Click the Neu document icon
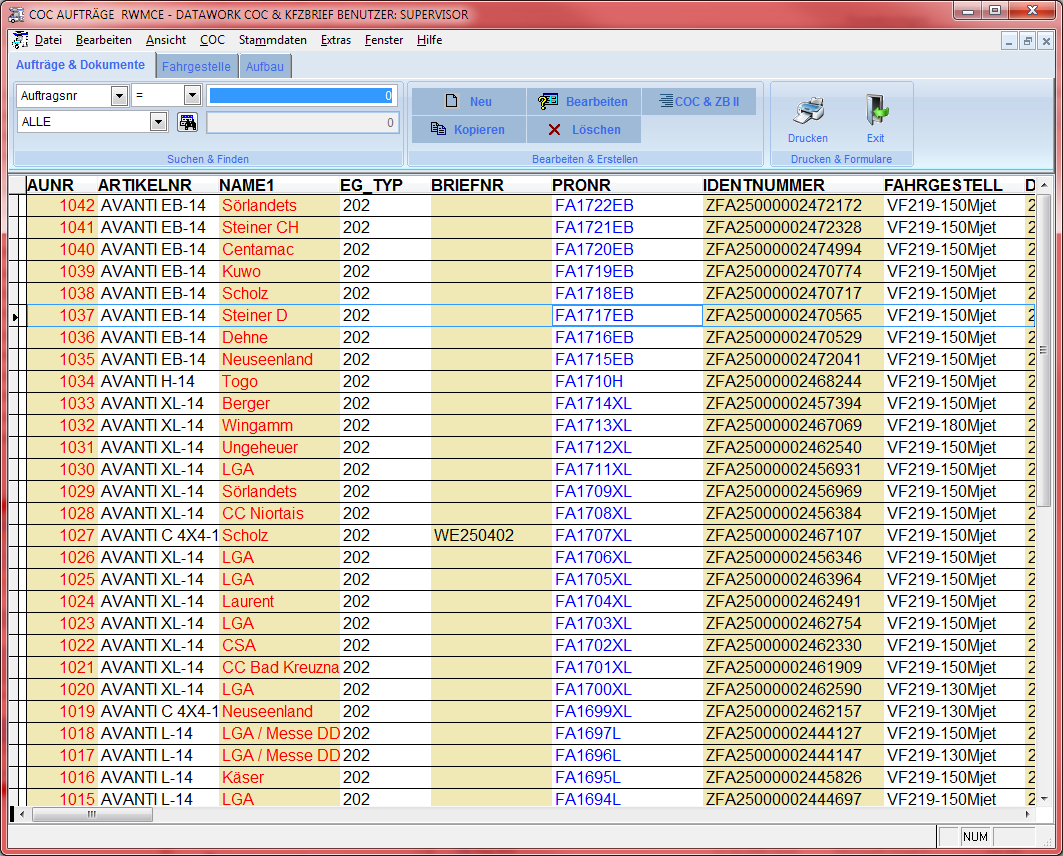 tap(452, 101)
